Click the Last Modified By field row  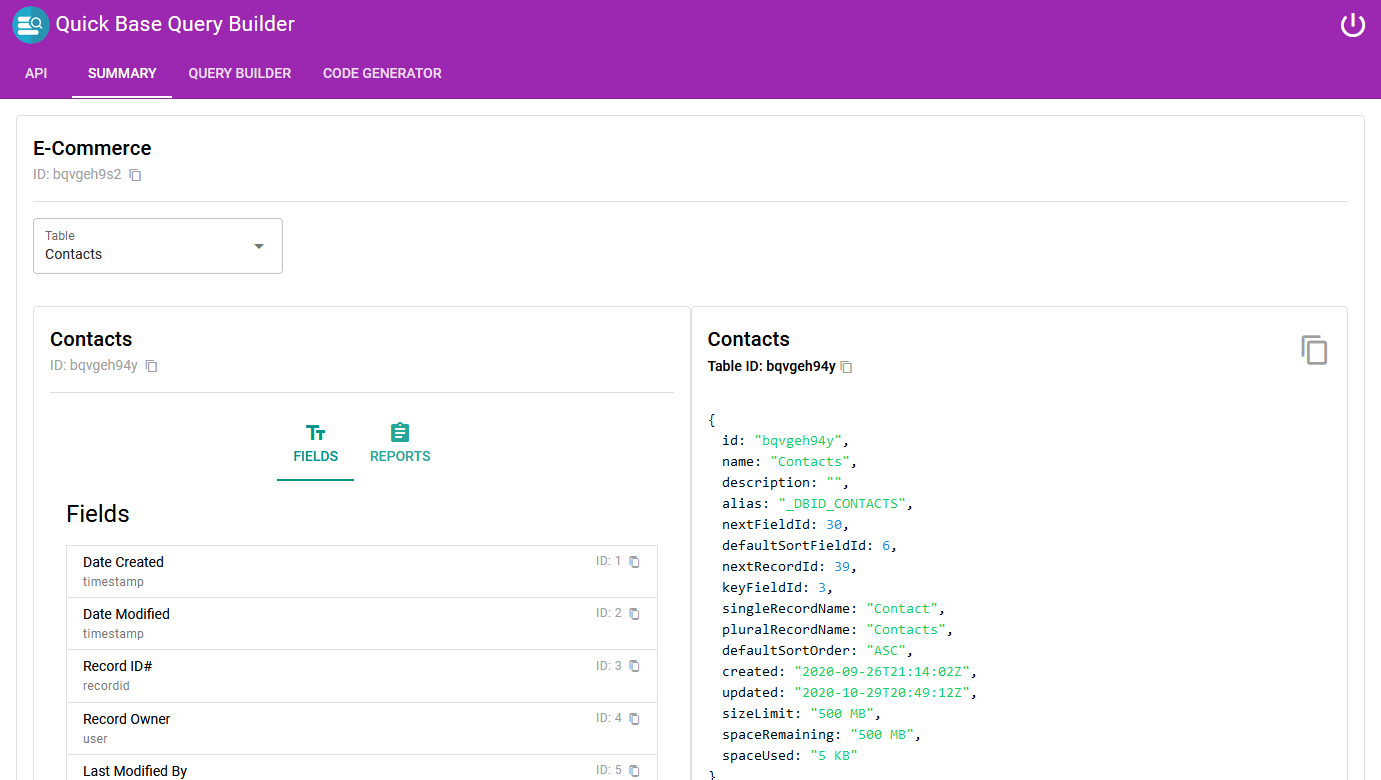362,767
